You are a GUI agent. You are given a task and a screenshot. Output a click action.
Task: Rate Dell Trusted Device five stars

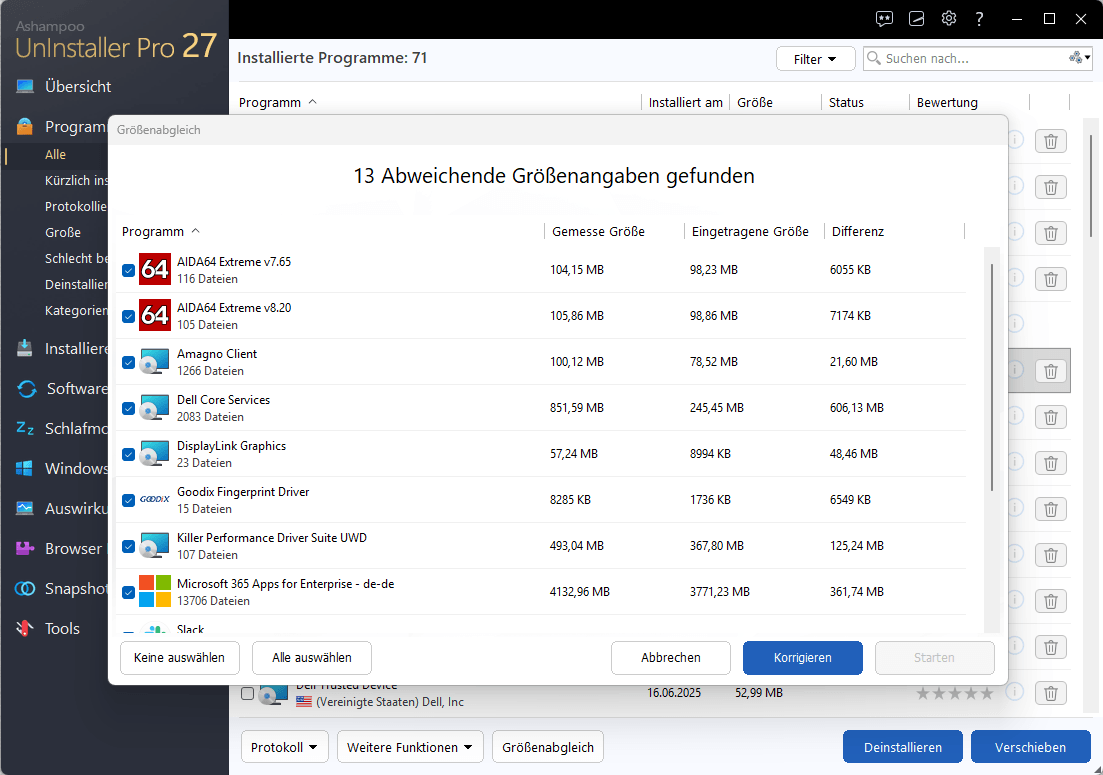pyautogui.click(x=987, y=693)
